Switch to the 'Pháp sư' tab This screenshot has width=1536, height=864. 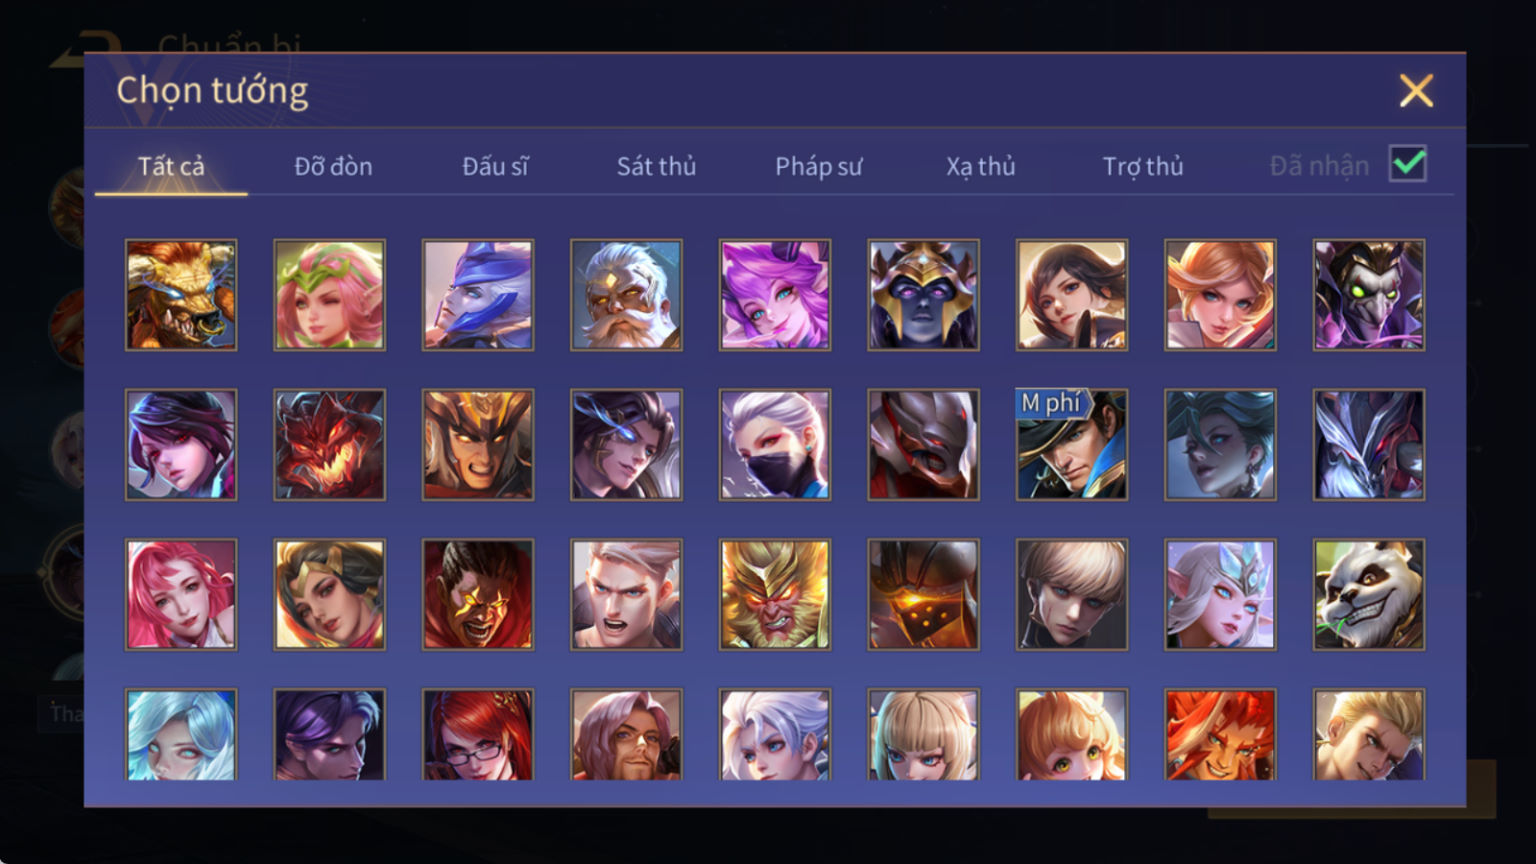(818, 166)
